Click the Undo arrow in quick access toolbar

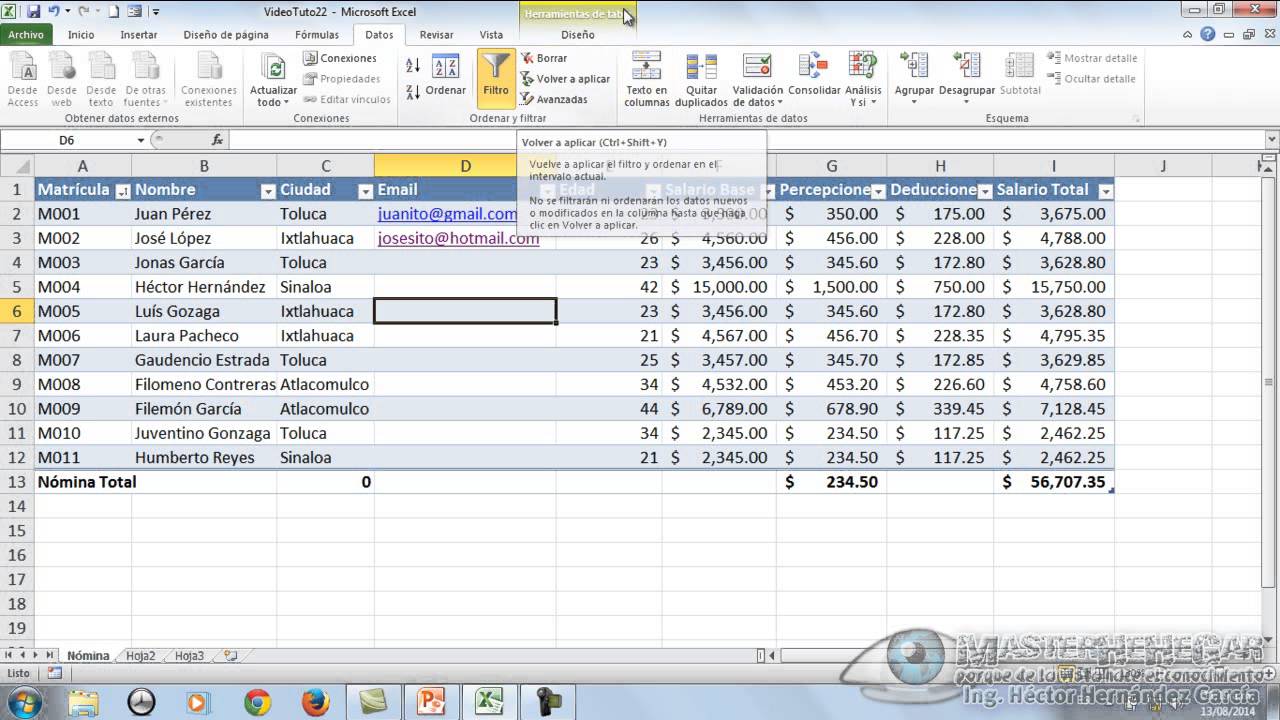[x=52, y=11]
